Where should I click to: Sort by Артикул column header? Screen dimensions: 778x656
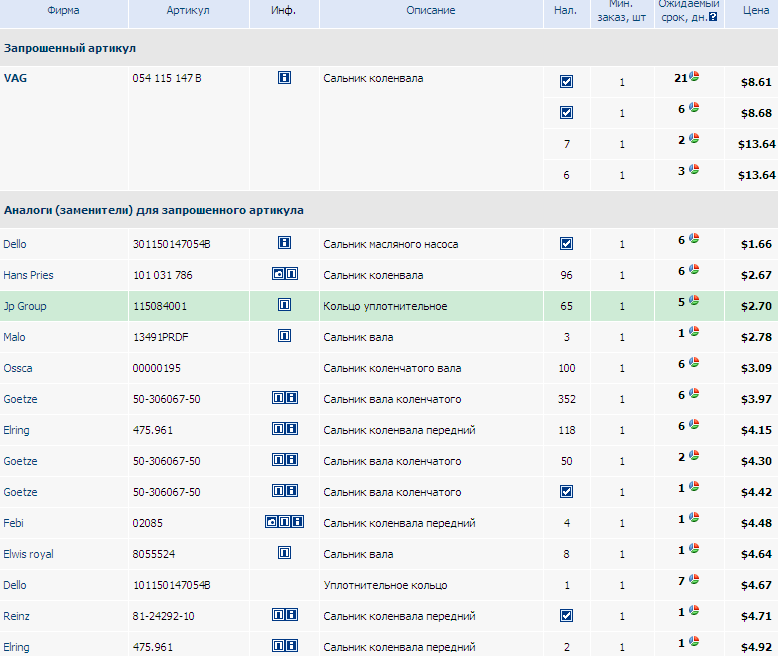click(188, 10)
